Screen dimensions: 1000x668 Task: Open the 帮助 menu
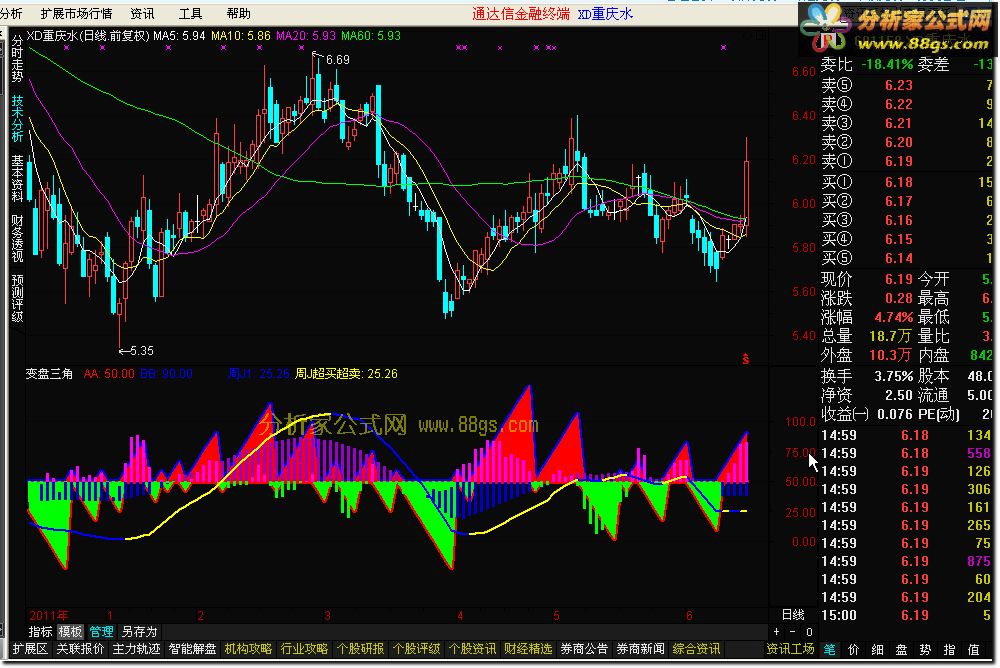[239, 13]
